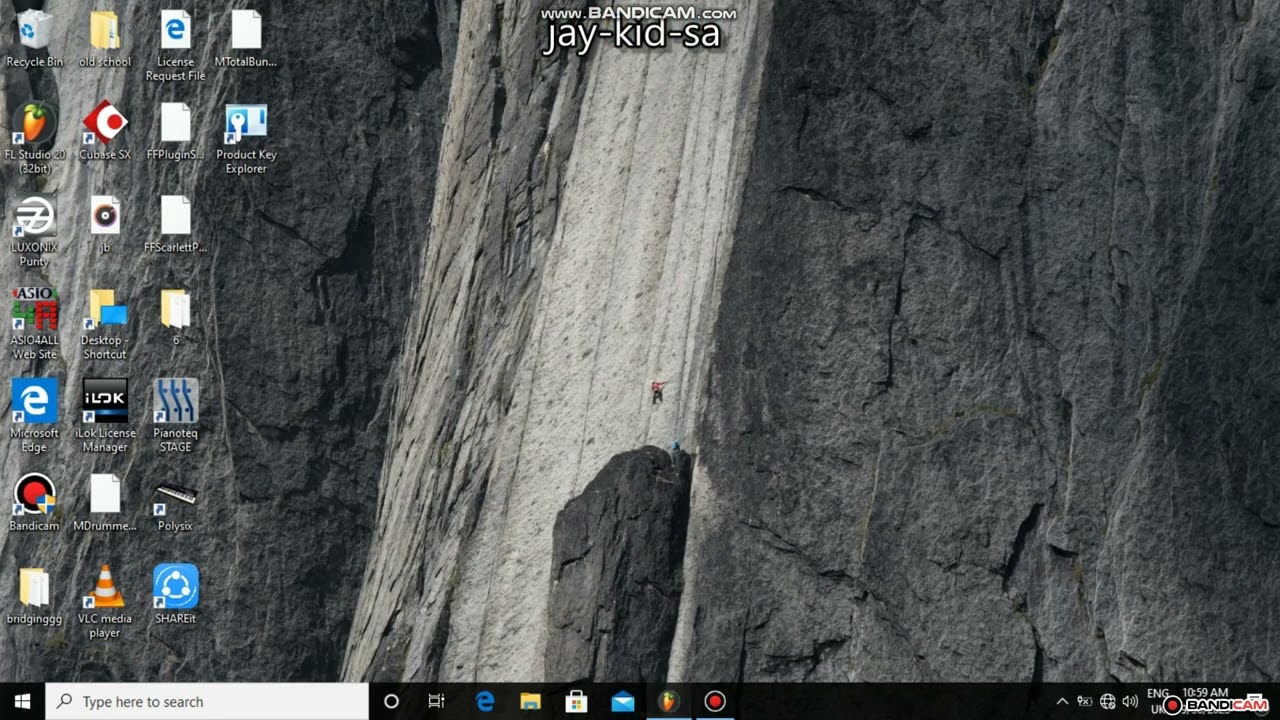Launch SHAREit desktop shortcut
Image resolution: width=1280 pixels, height=720 pixels.
pos(175,595)
